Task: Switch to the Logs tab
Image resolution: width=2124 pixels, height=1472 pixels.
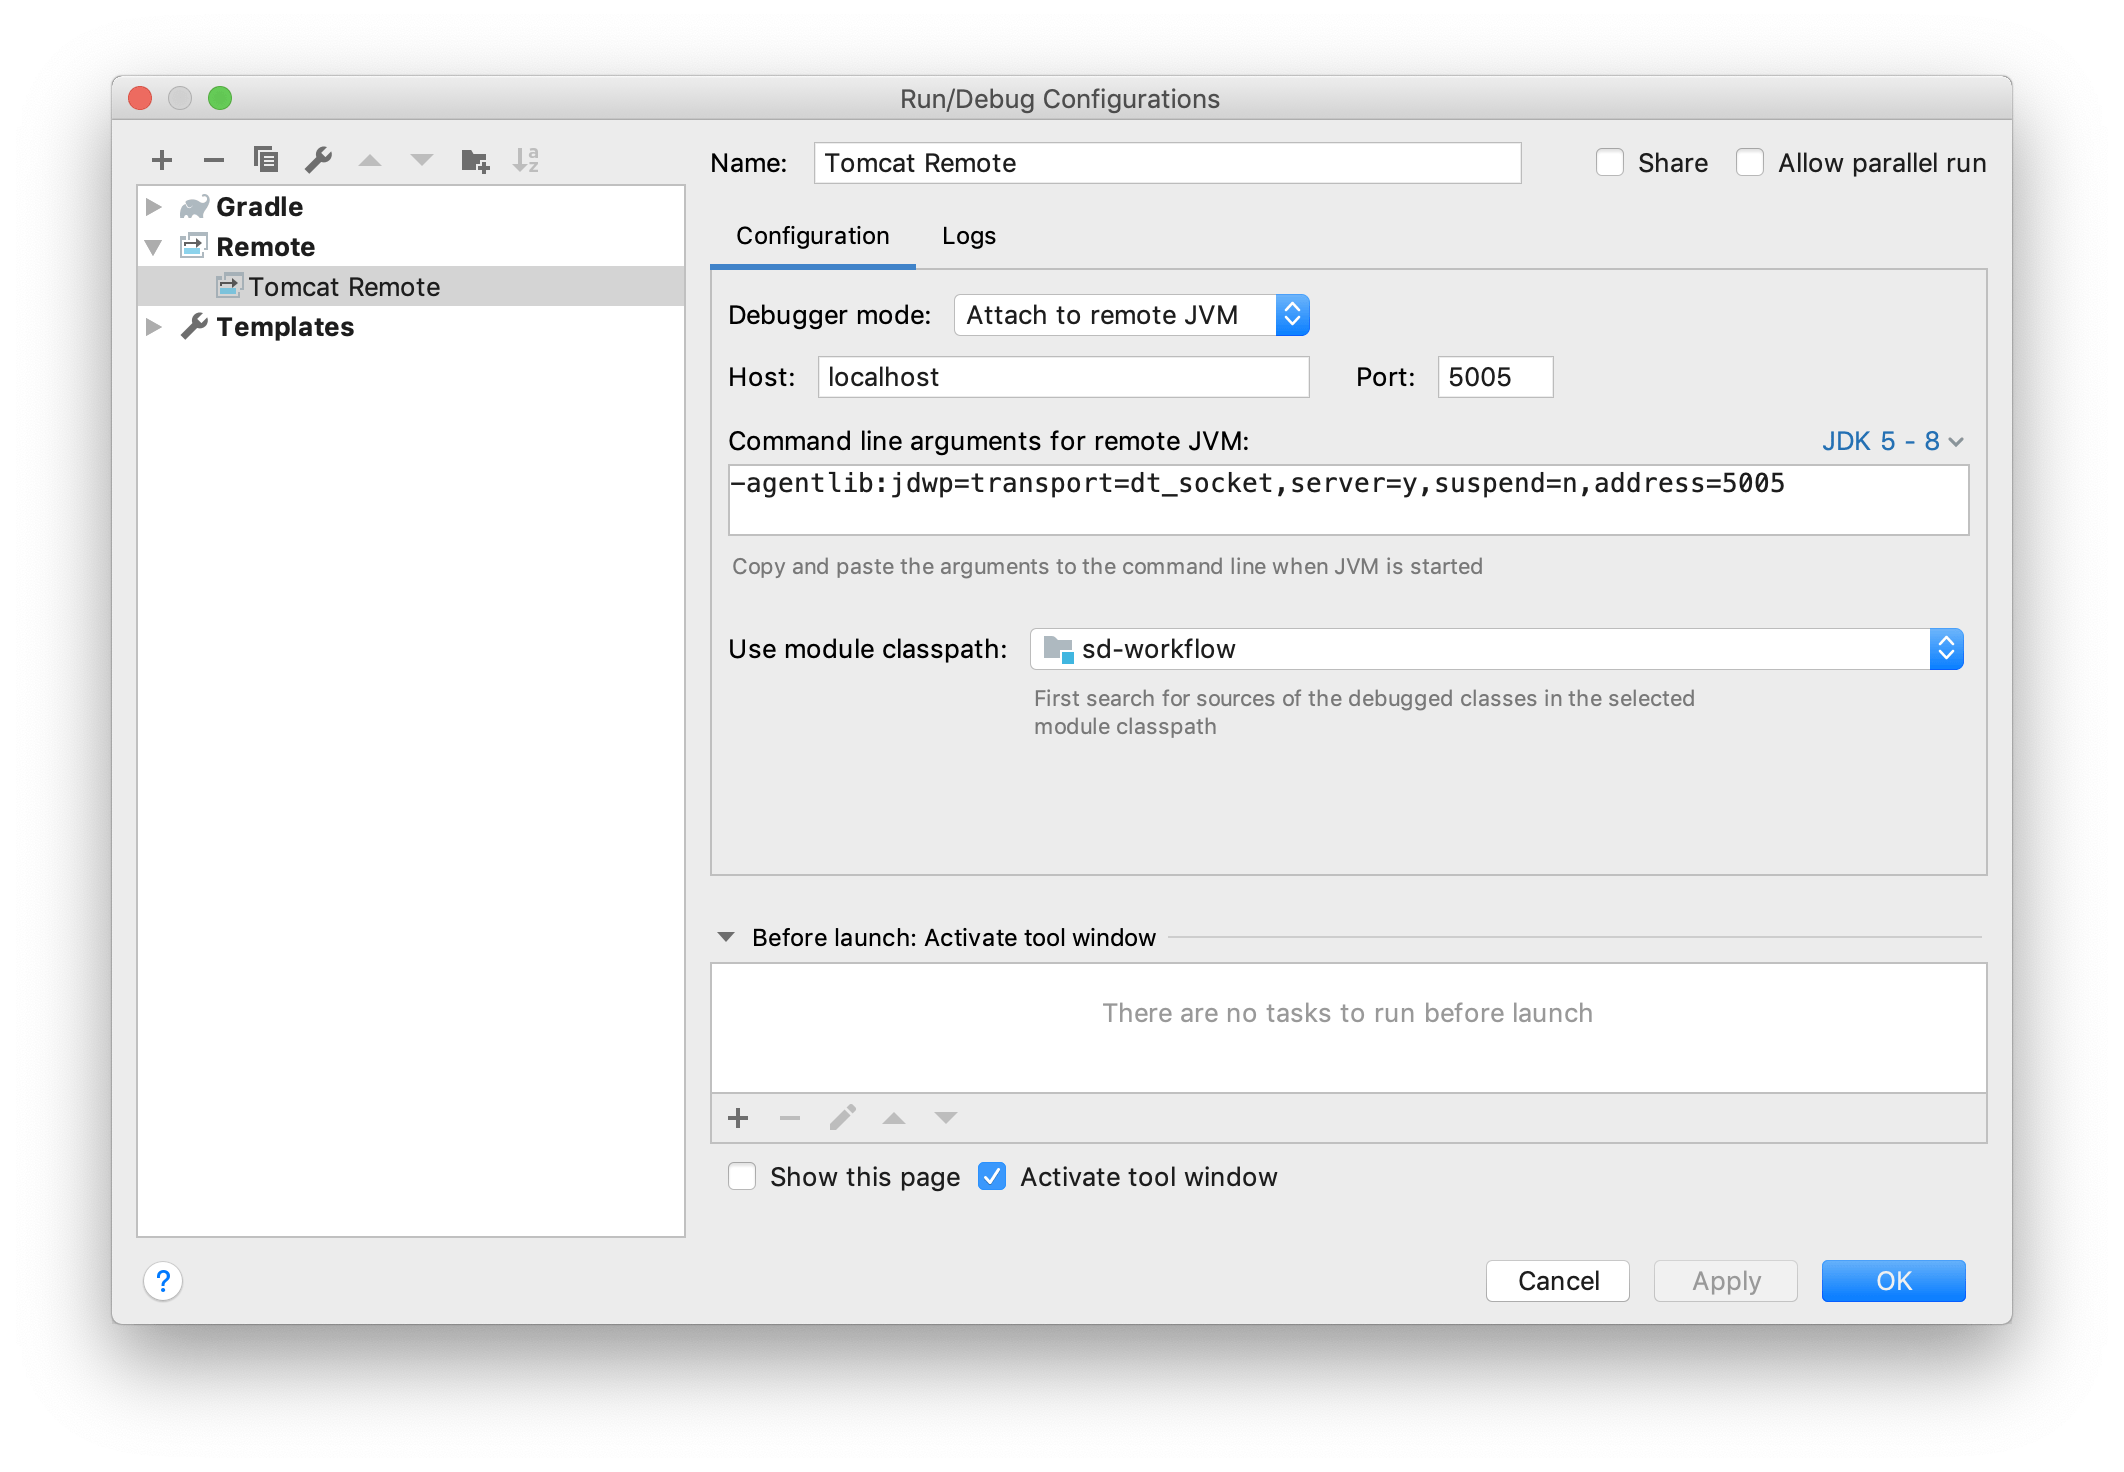Action: 968,236
